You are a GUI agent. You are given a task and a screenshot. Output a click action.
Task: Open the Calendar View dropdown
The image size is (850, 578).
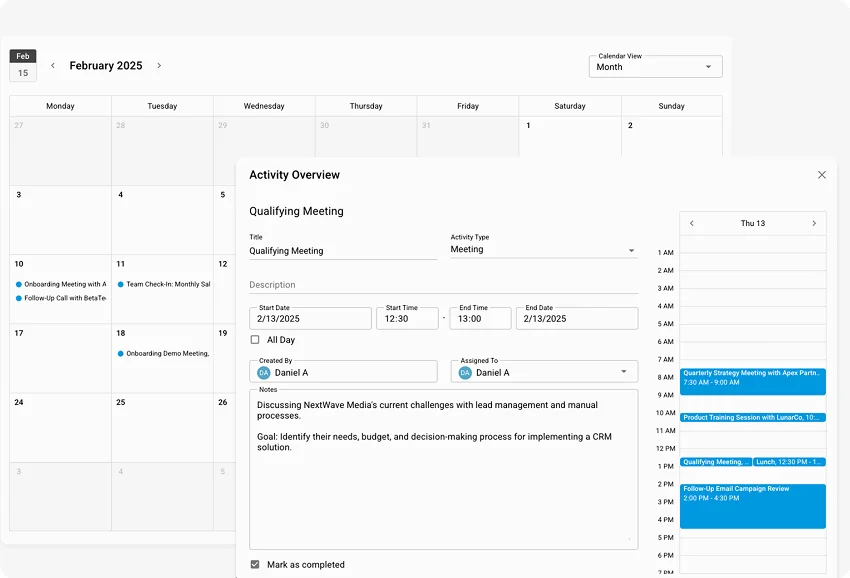655,67
